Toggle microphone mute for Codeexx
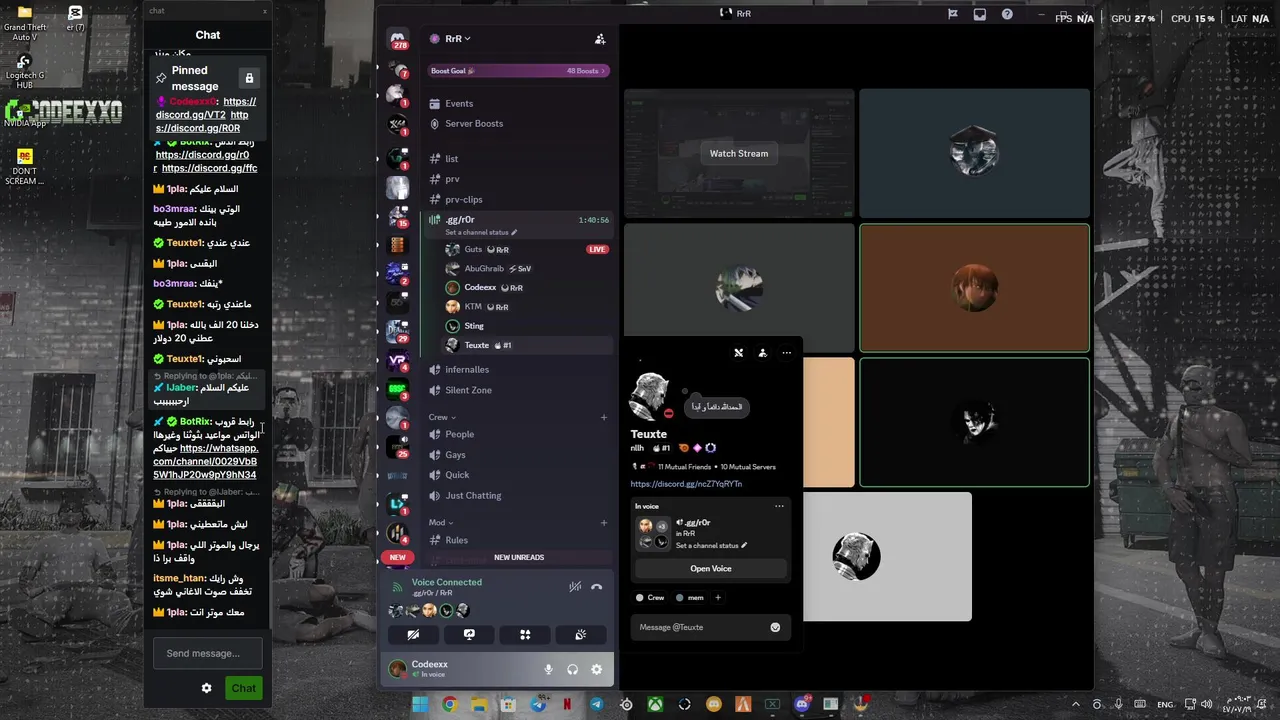The height and width of the screenshot is (720, 1280). pyautogui.click(x=548, y=669)
